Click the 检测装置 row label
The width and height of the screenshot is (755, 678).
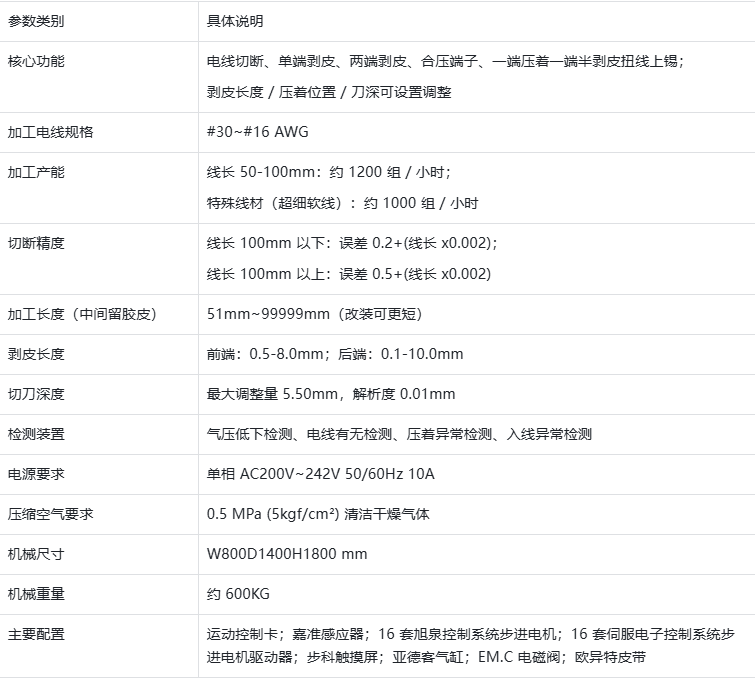tap(36, 434)
